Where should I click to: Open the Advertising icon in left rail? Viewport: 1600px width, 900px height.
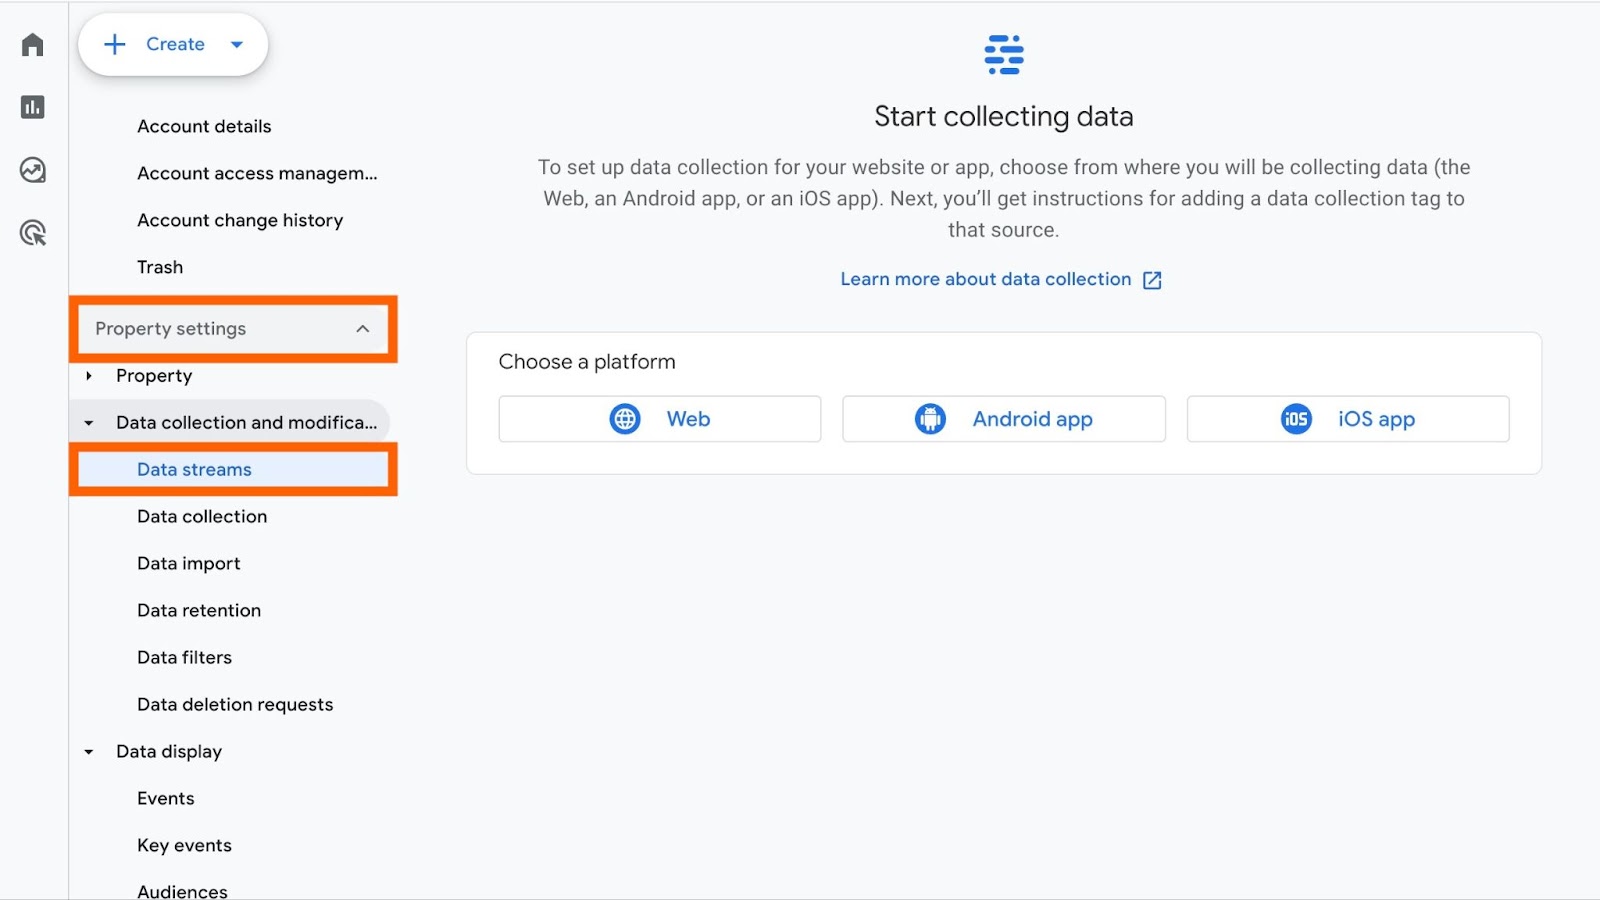click(33, 233)
